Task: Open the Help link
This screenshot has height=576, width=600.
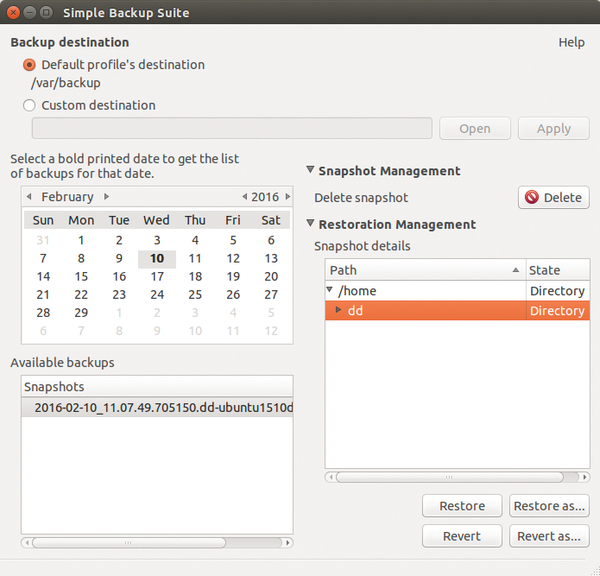Action: [x=571, y=42]
